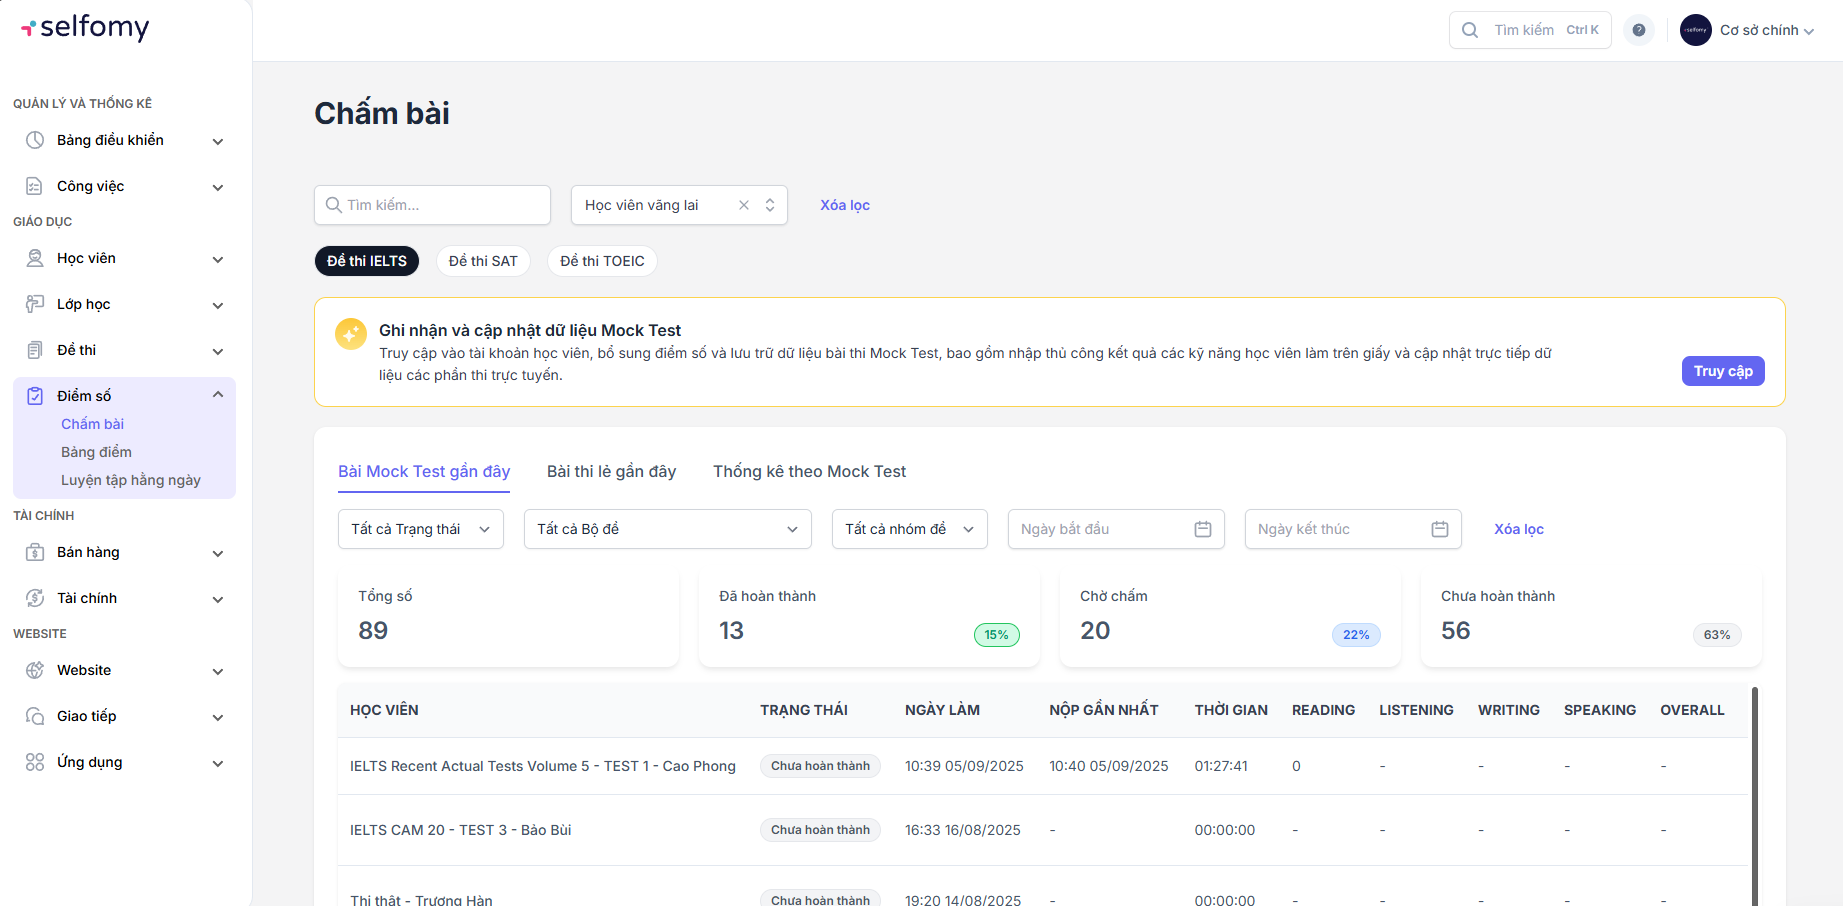This screenshot has height=906, width=1843.
Task: Click the Truy cập button
Action: [1722, 371]
